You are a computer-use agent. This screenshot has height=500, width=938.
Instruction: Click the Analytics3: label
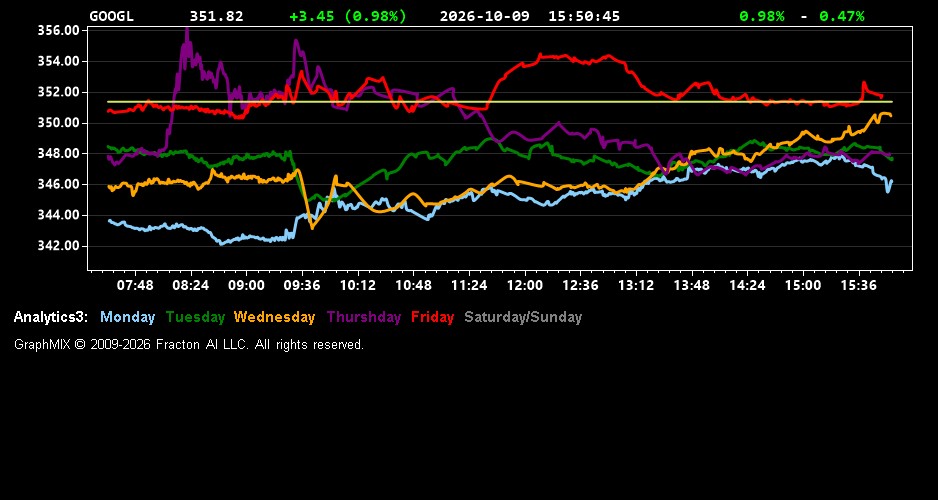click(51, 317)
